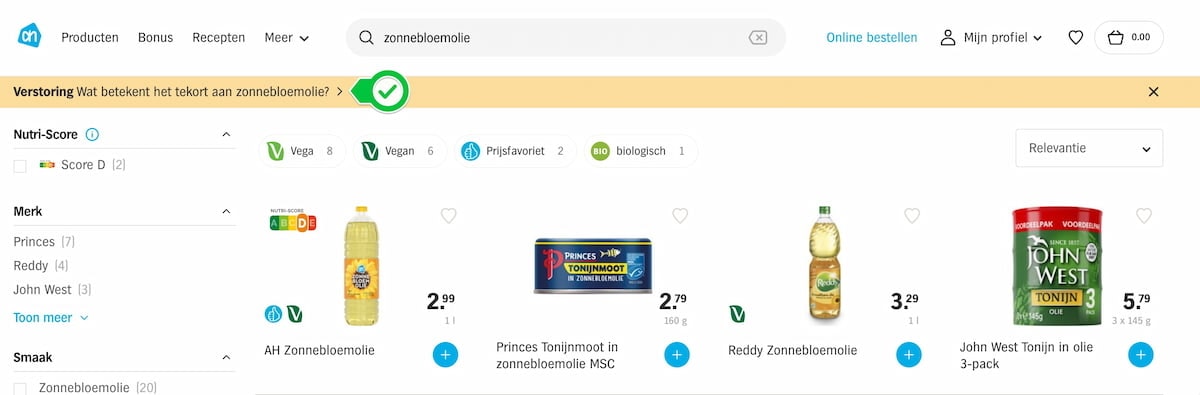Click into the search input field
Image resolution: width=1200 pixels, height=395 pixels.
pos(560,38)
